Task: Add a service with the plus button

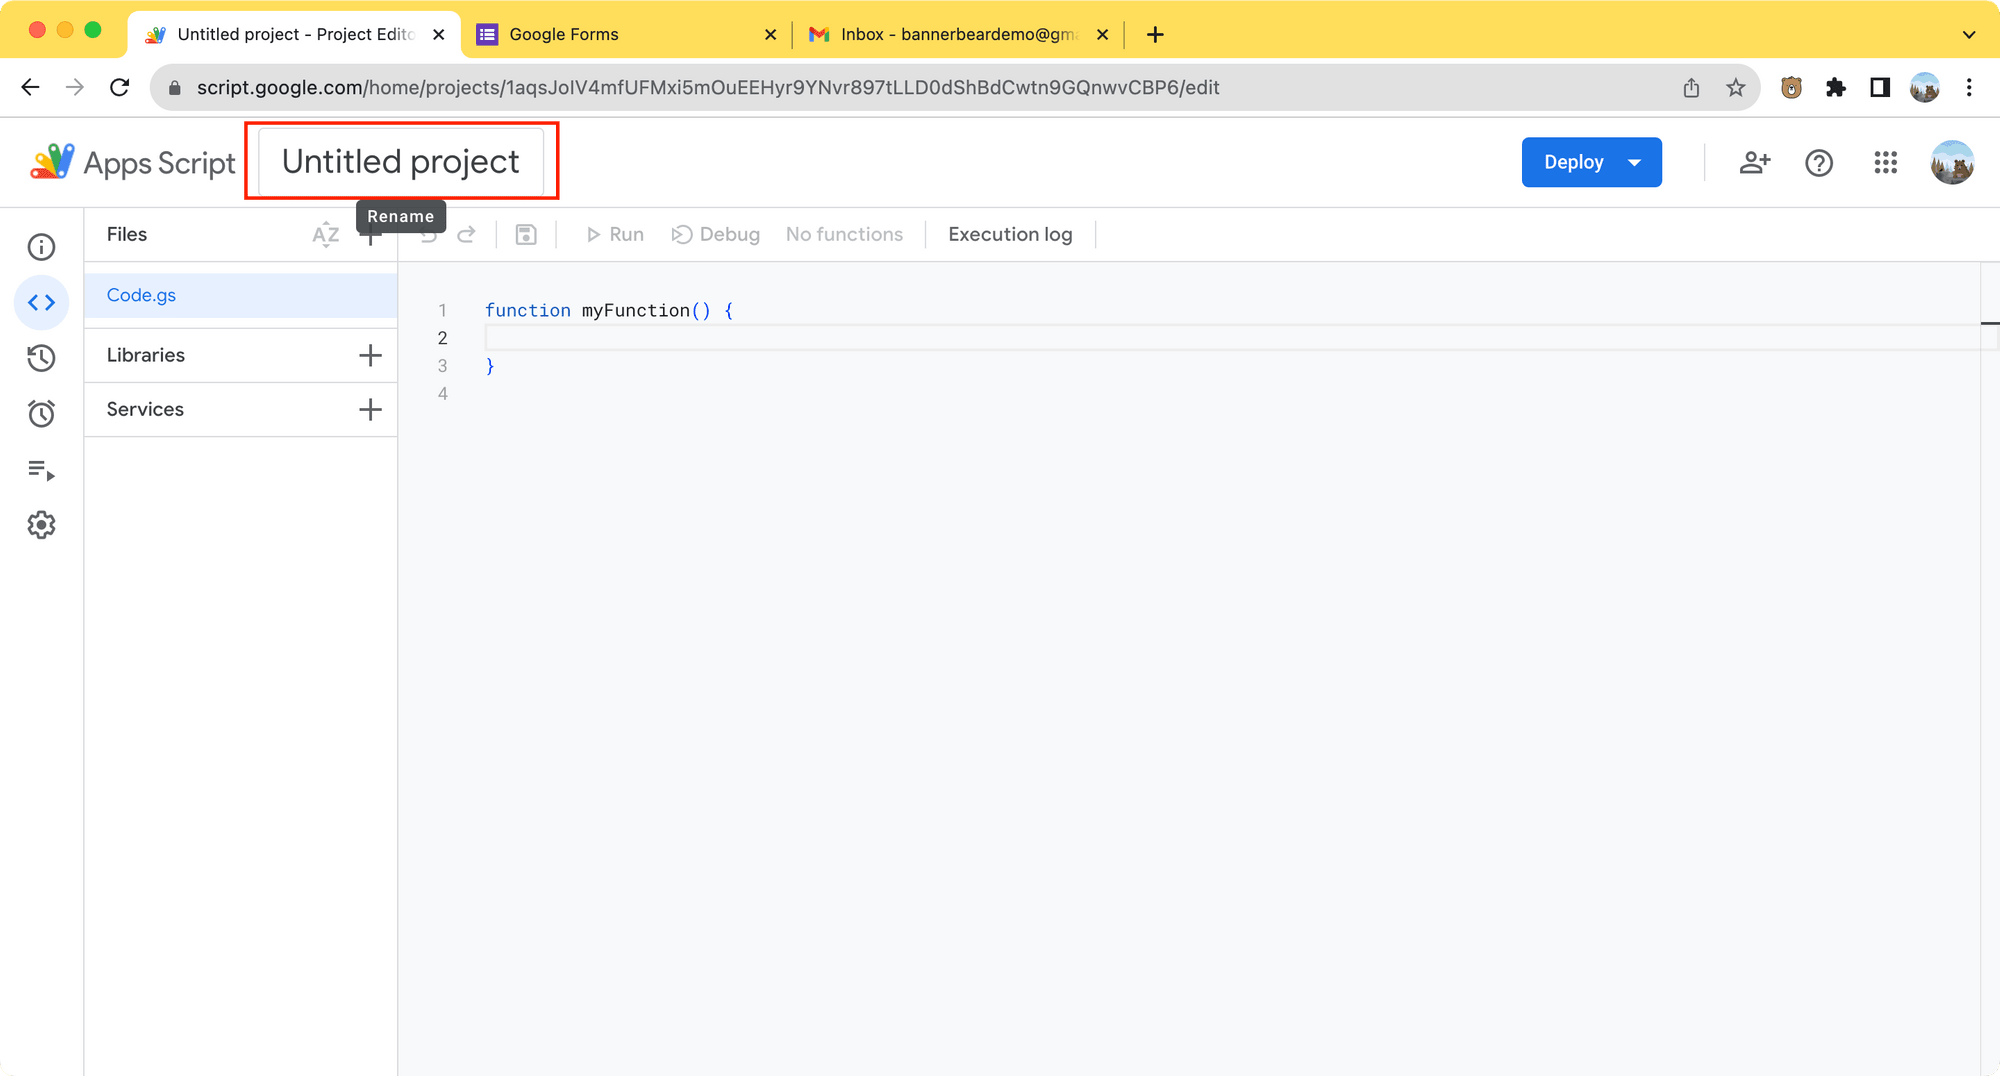Action: click(x=370, y=409)
